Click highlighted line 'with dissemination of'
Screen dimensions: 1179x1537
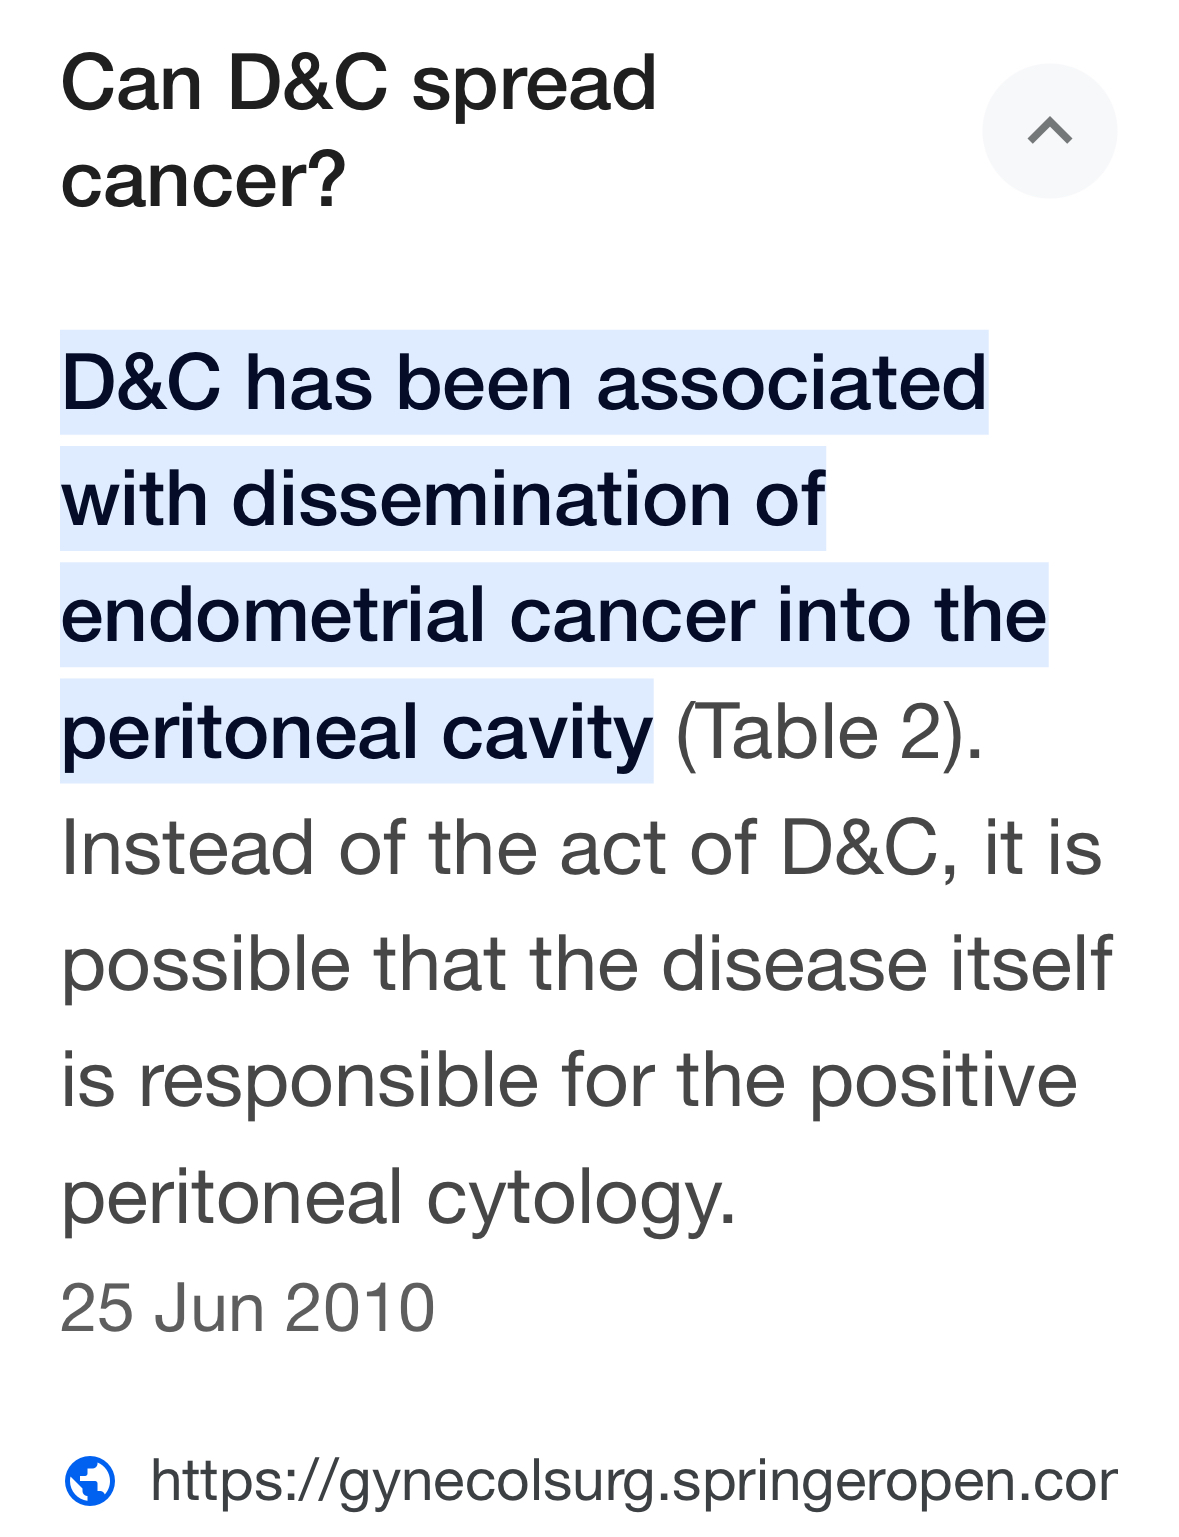pyautogui.click(x=443, y=498)
